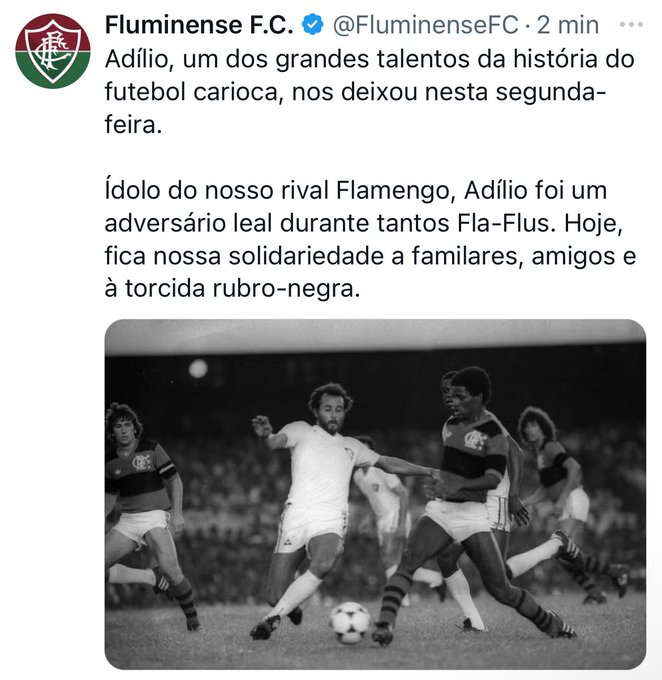Click the word Fla-Flus in the tweet

click(x=506, y=223)
